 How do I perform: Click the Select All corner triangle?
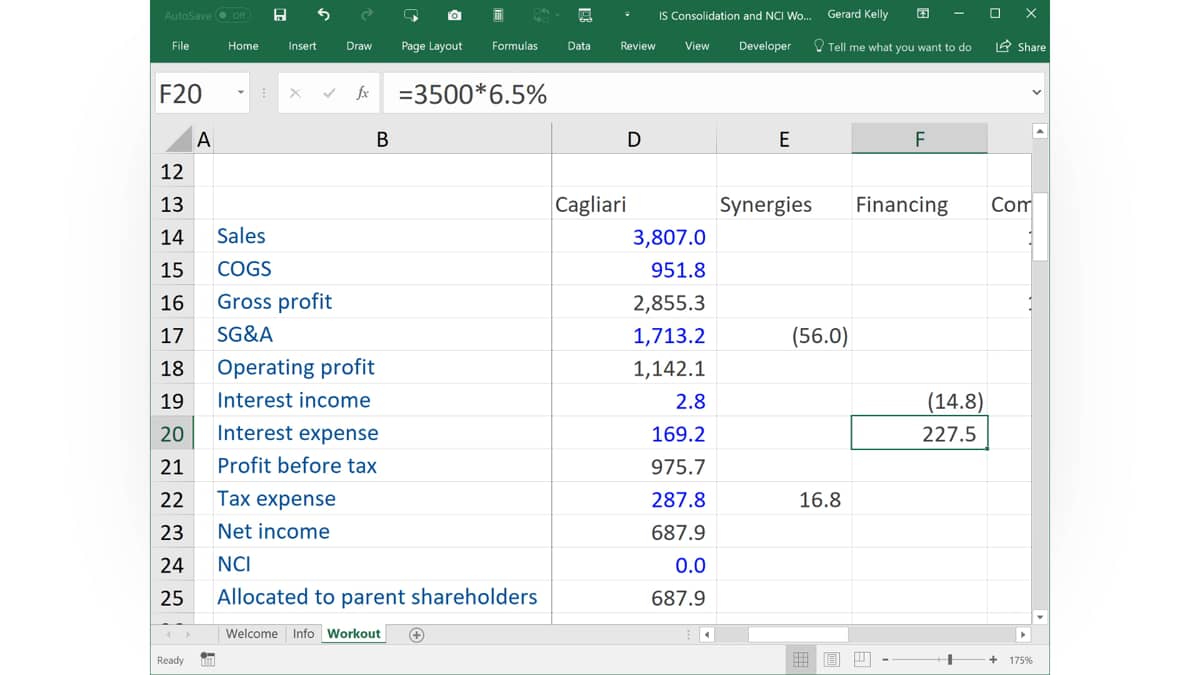[x=178, y=139]
